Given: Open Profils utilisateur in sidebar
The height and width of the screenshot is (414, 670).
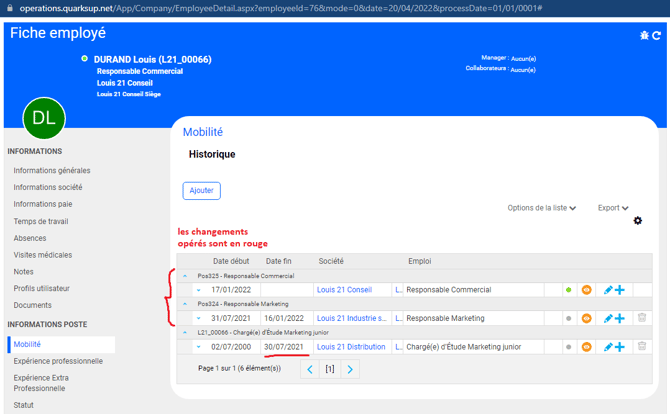Looking at the screenshot, I should pyautogui.click(x=41, y=288).
